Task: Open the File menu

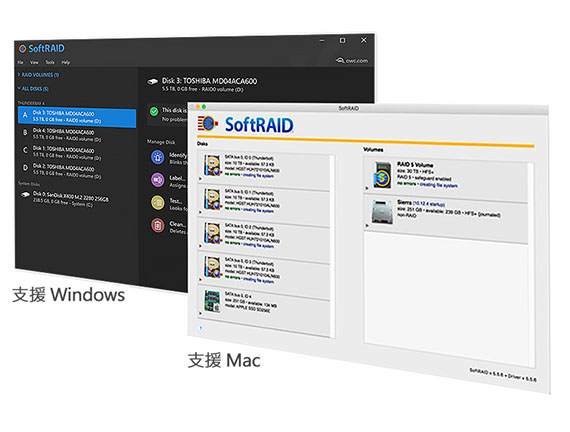Action: [20, 62]
